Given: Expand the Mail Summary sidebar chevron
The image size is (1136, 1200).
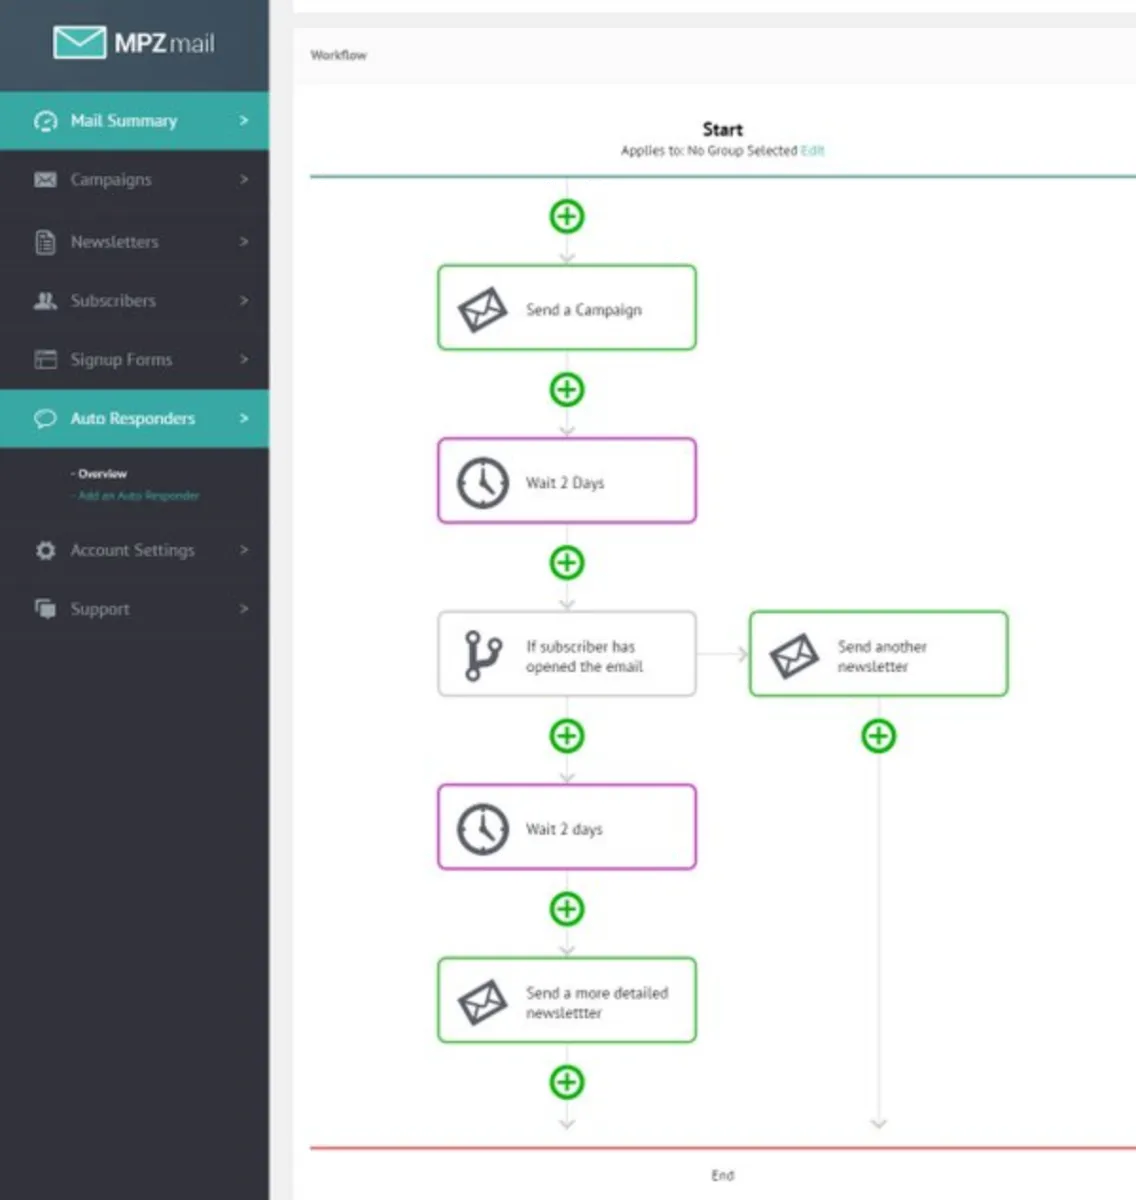Looking at the screenshot, I should [x=243, y=120].
